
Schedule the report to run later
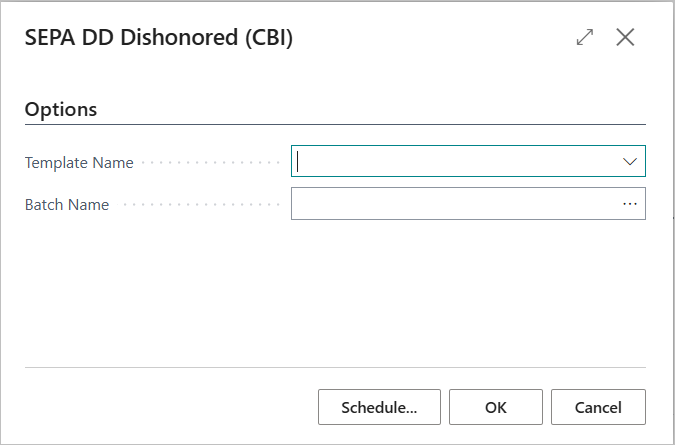(x=379, y=407)
